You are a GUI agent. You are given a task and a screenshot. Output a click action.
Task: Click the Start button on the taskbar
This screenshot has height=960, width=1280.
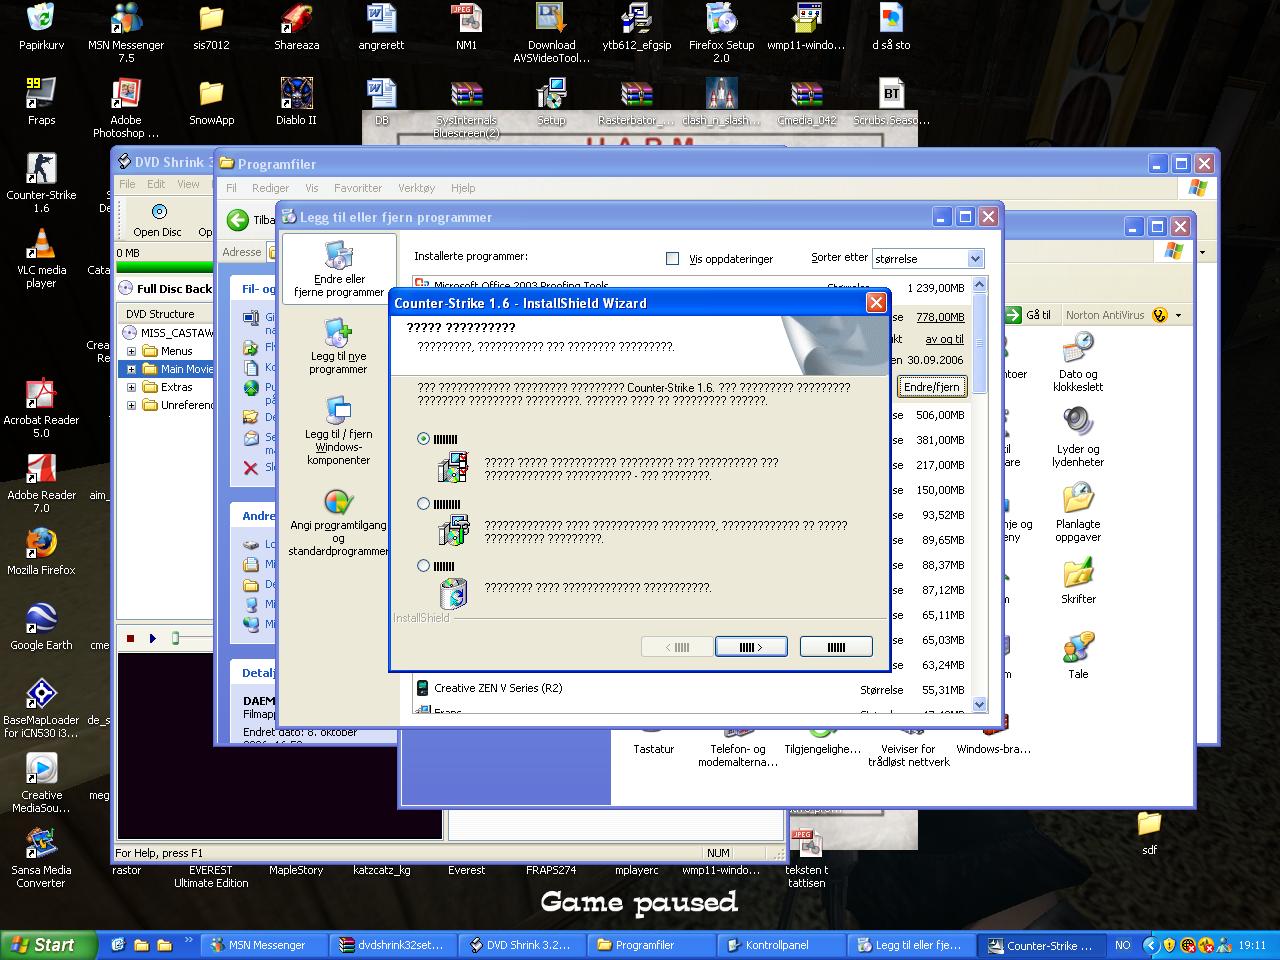pyautogui.click(x=50, y=945)
